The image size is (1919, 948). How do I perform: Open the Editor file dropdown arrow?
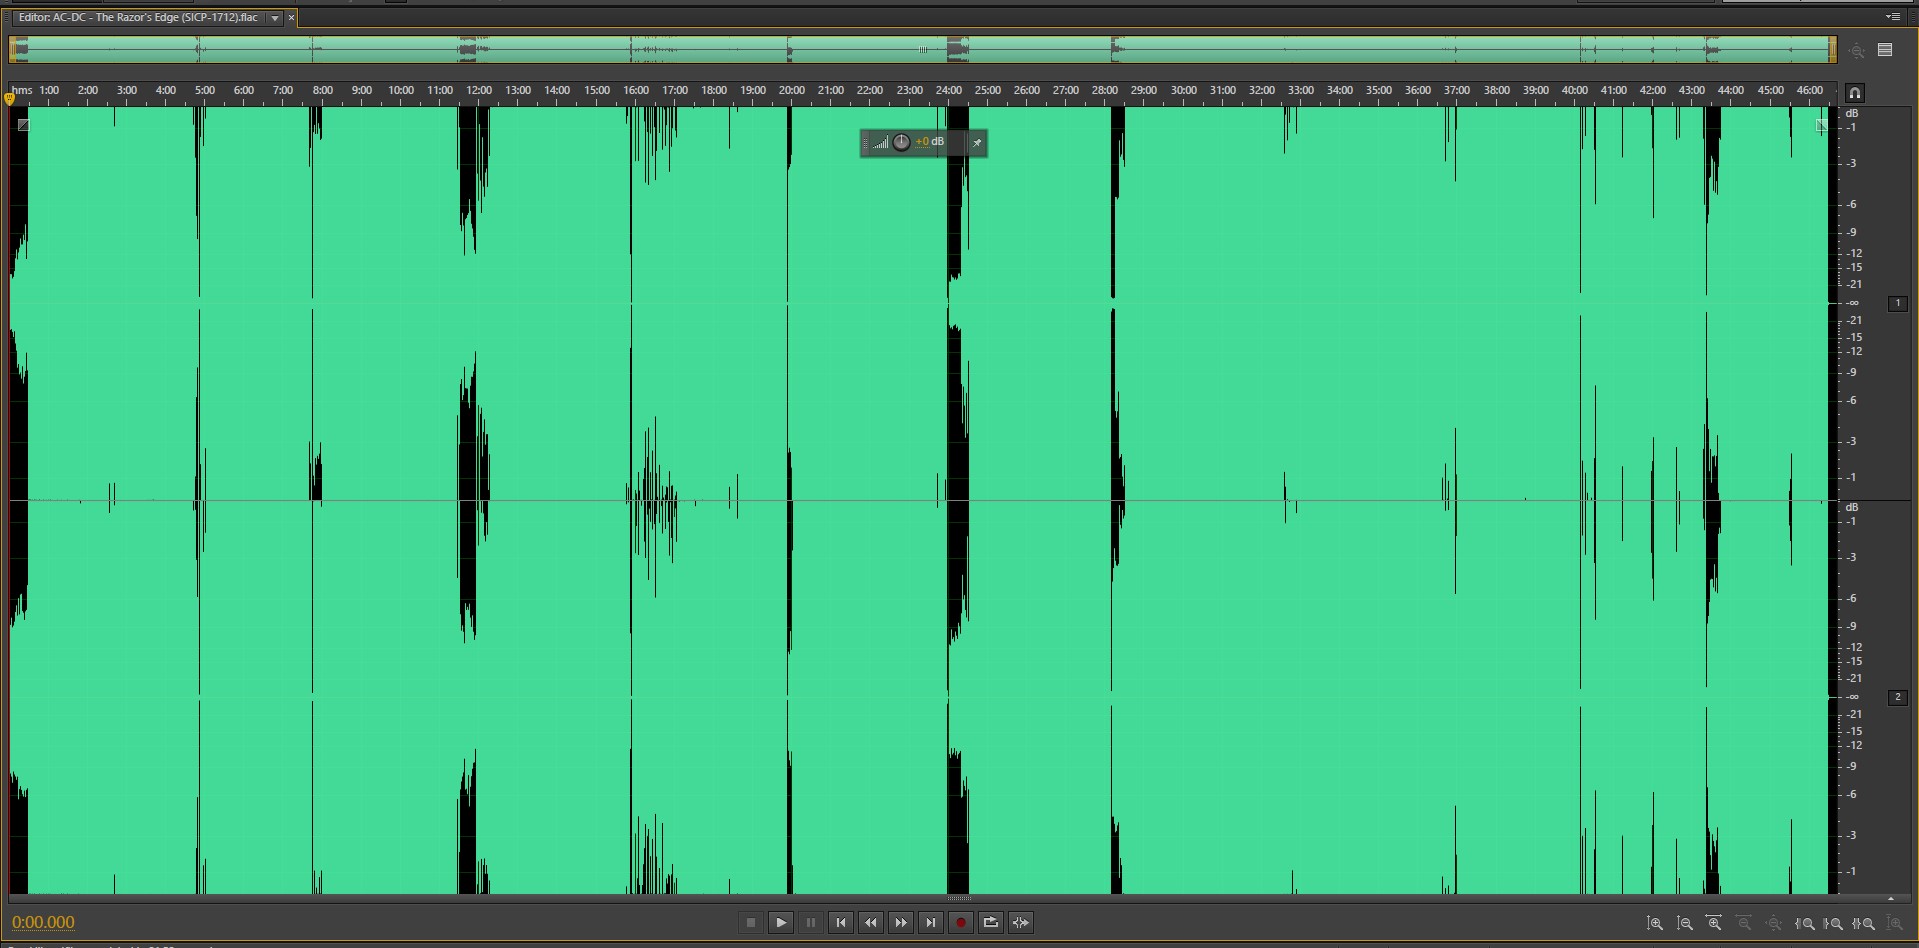click(x=275, y=18)
